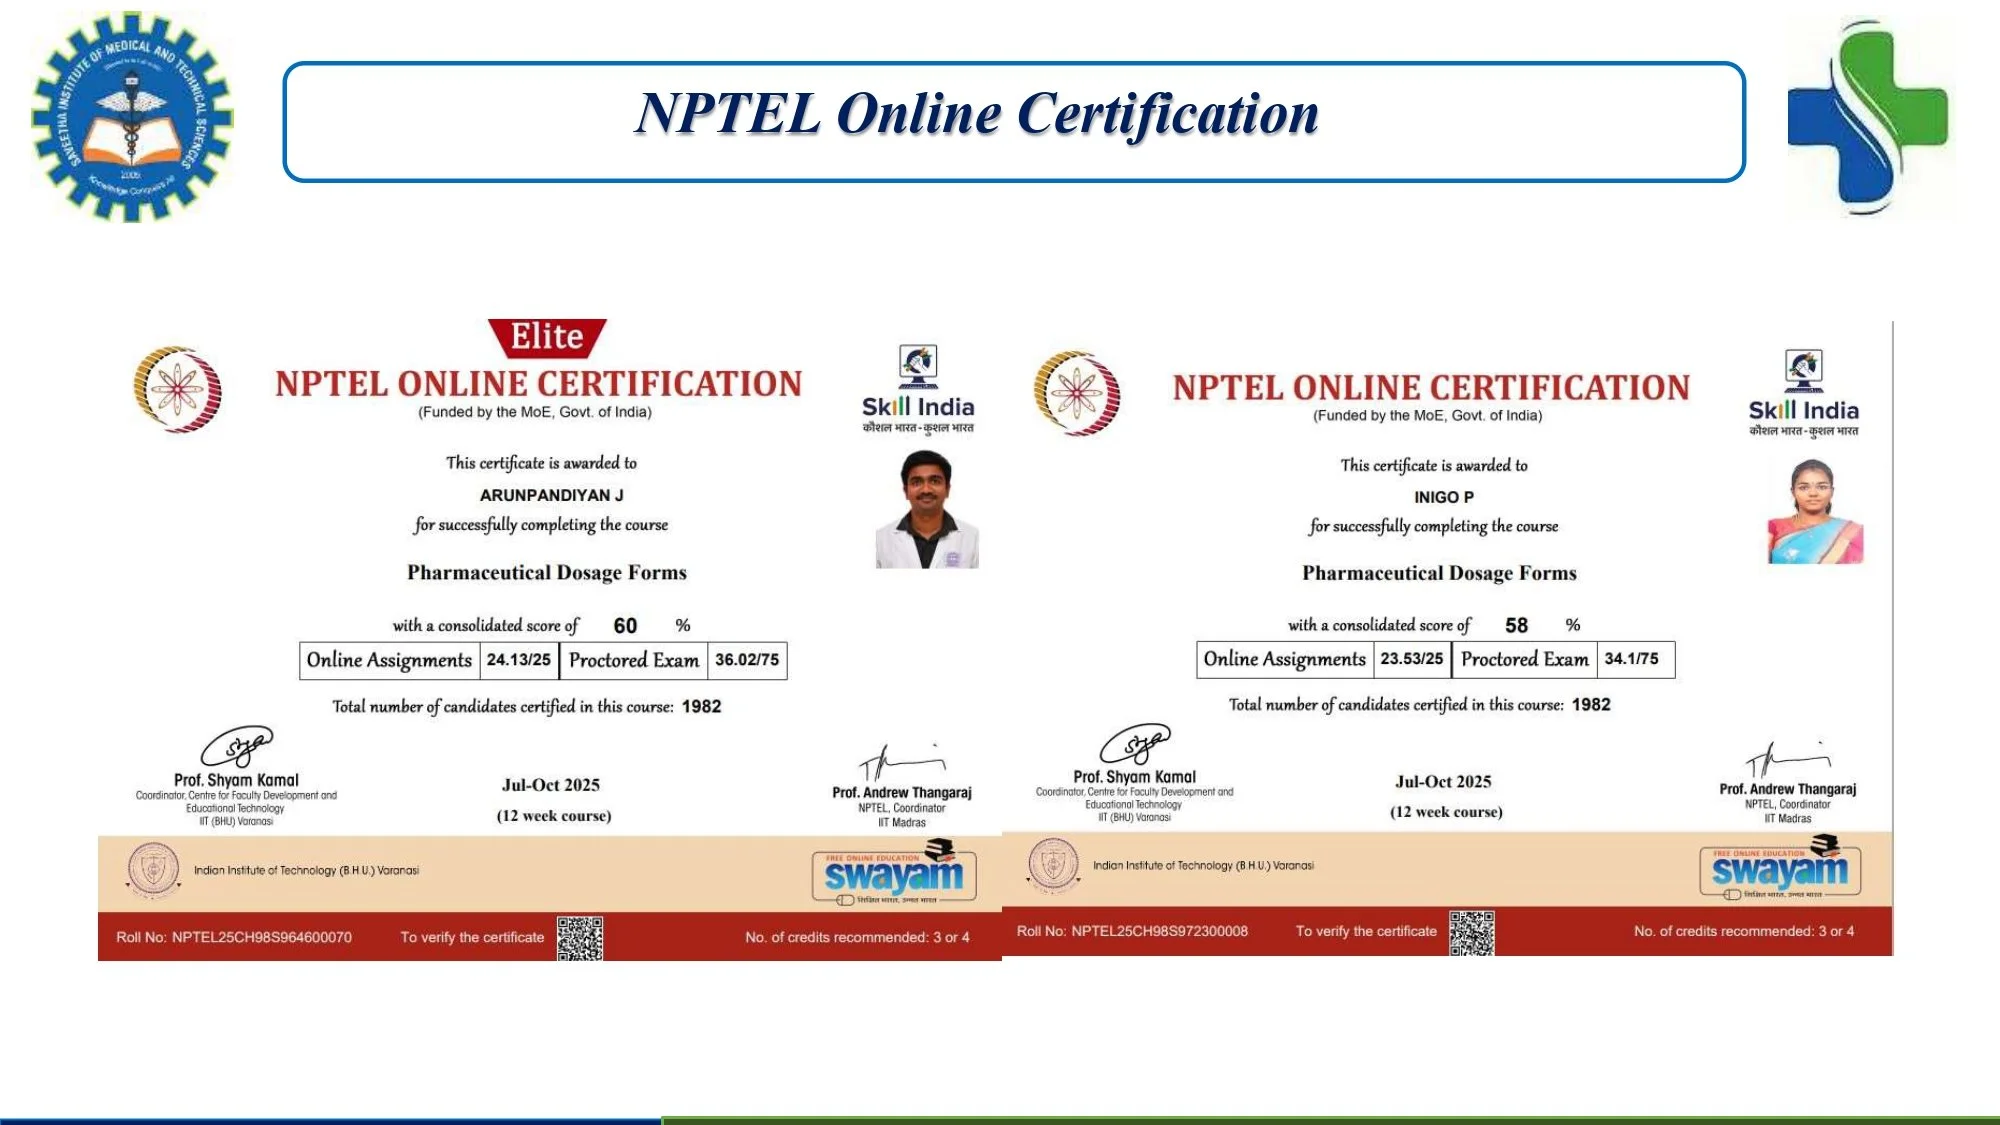
Task: Click the Swayam logo on right certificate
Action: pyautogui.click(x=1780, y=868)
